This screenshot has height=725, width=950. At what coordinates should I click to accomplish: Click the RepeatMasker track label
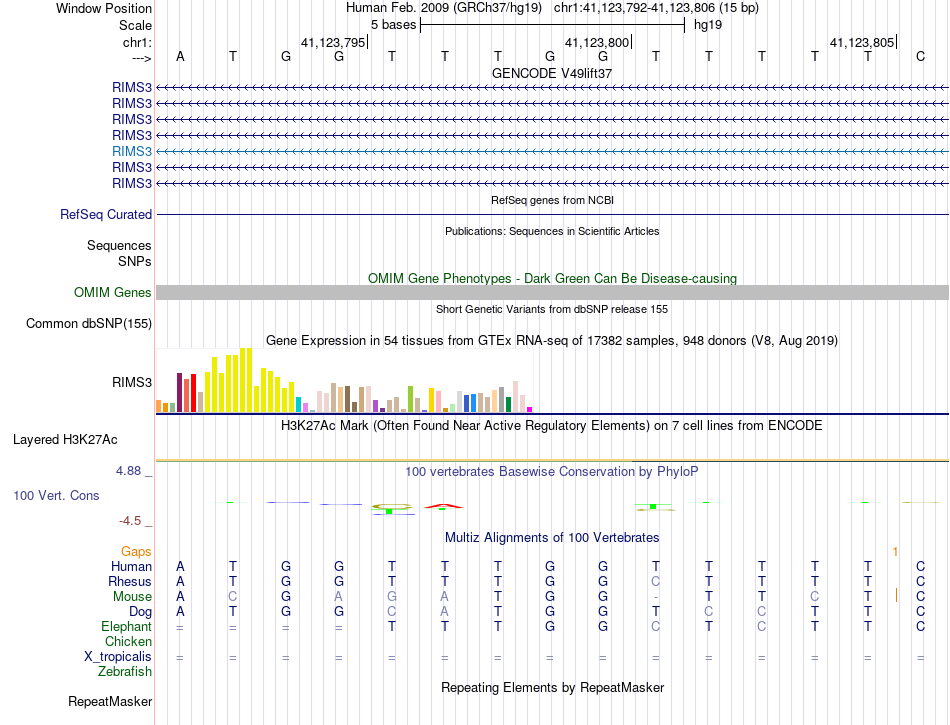coord(110,701)
